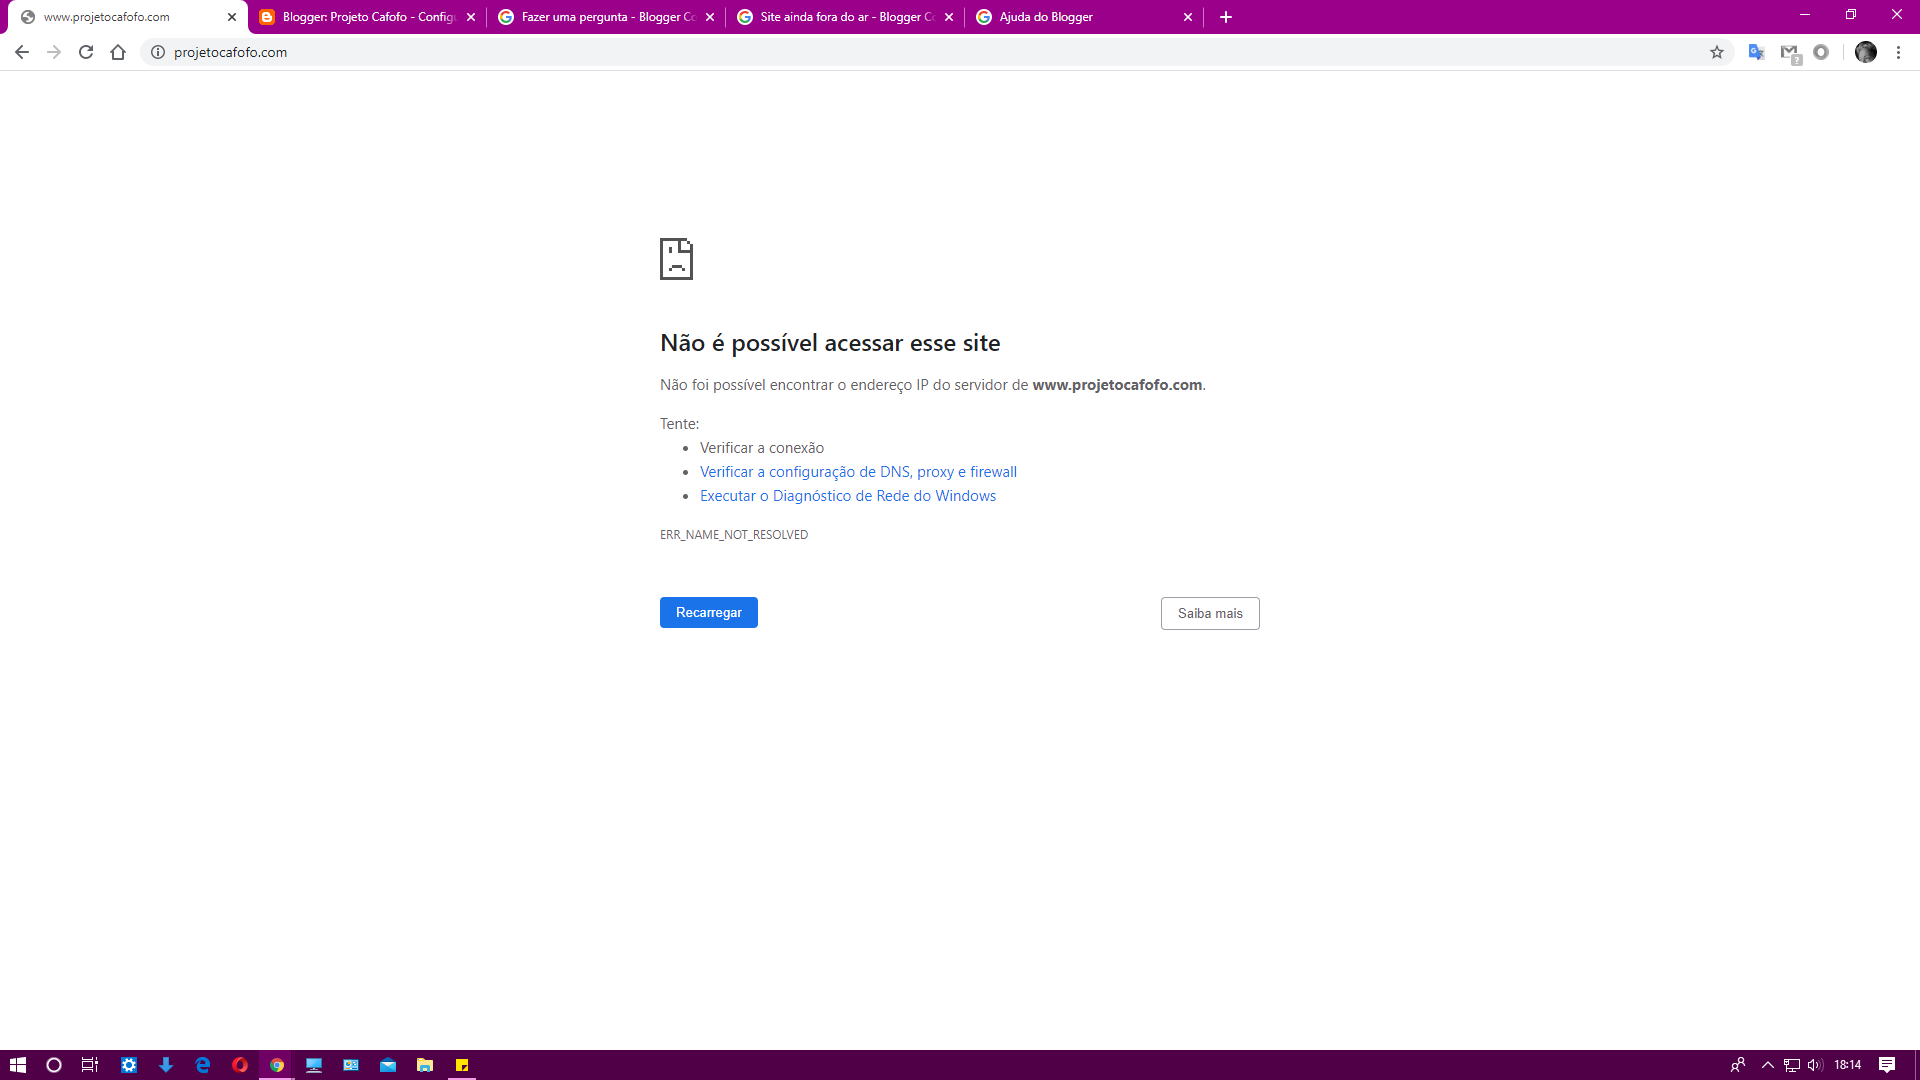Viewport: 1920px width, 1080px height.
Task: Open Executar o Diagnóstico de Rede link
Action: click(848, 496)
